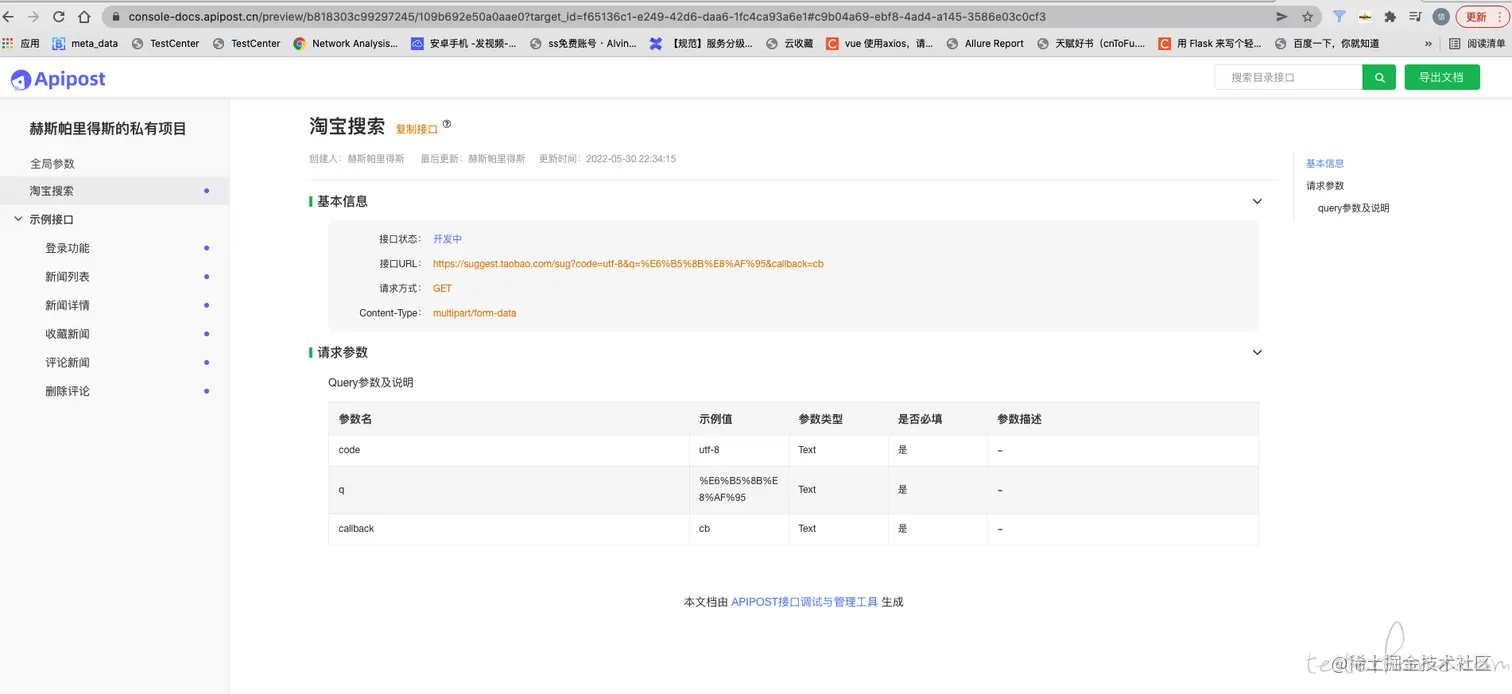Open the ss免费账号 bookmark
Viewport: 1512px width, 694px height.
pos(583,43)
